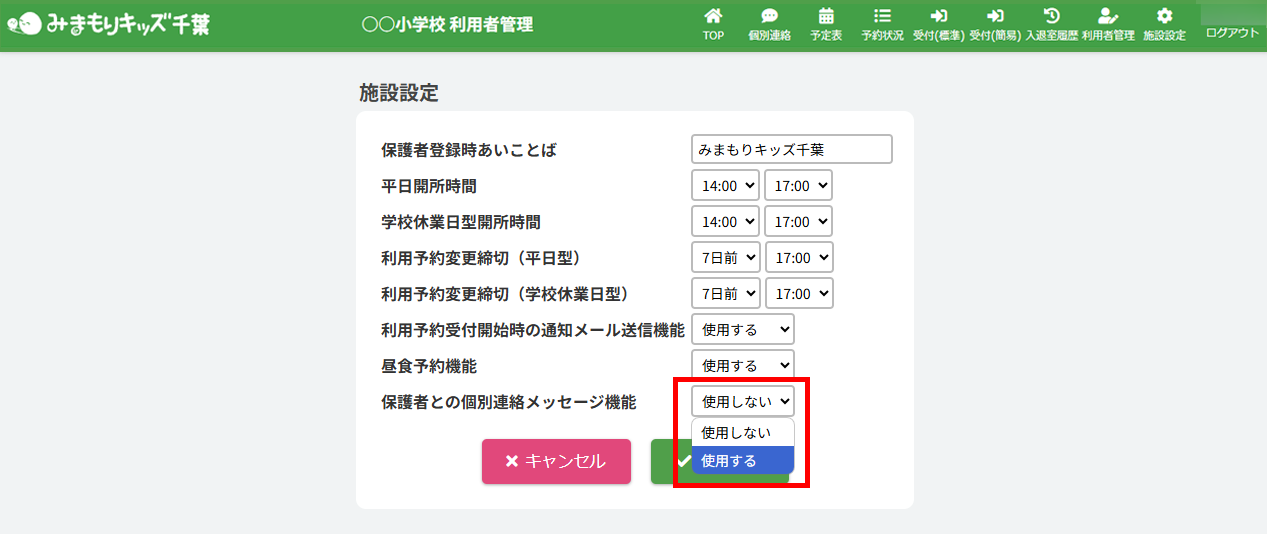
Task: Click the TOP home icon
Action: pyautogui.click(x=713, y=17)
